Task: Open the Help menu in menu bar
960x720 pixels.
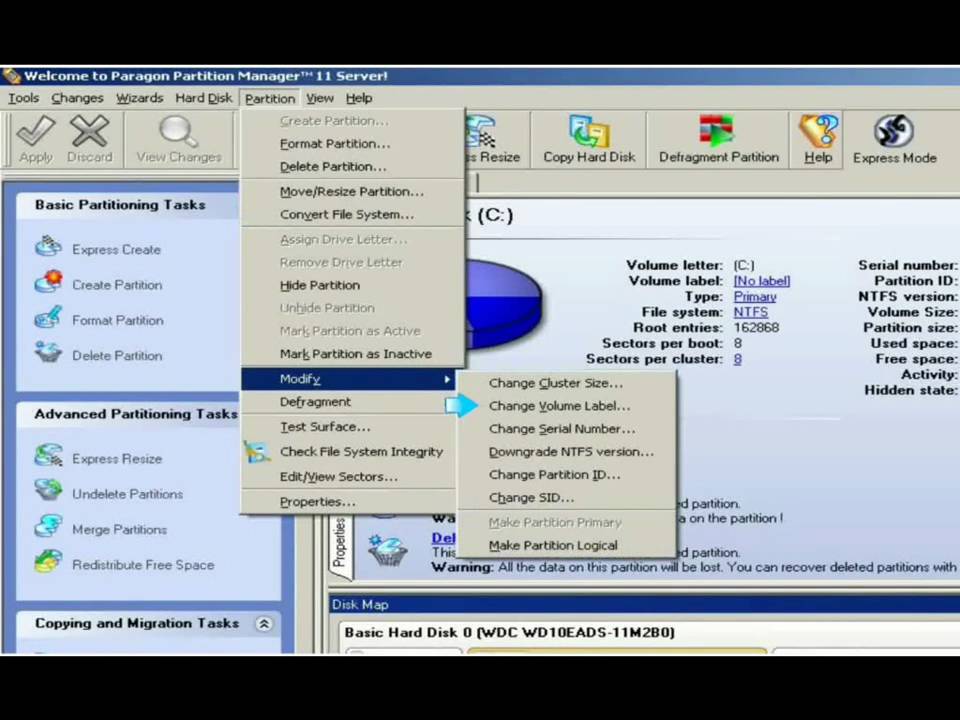Action: [359, 98]
